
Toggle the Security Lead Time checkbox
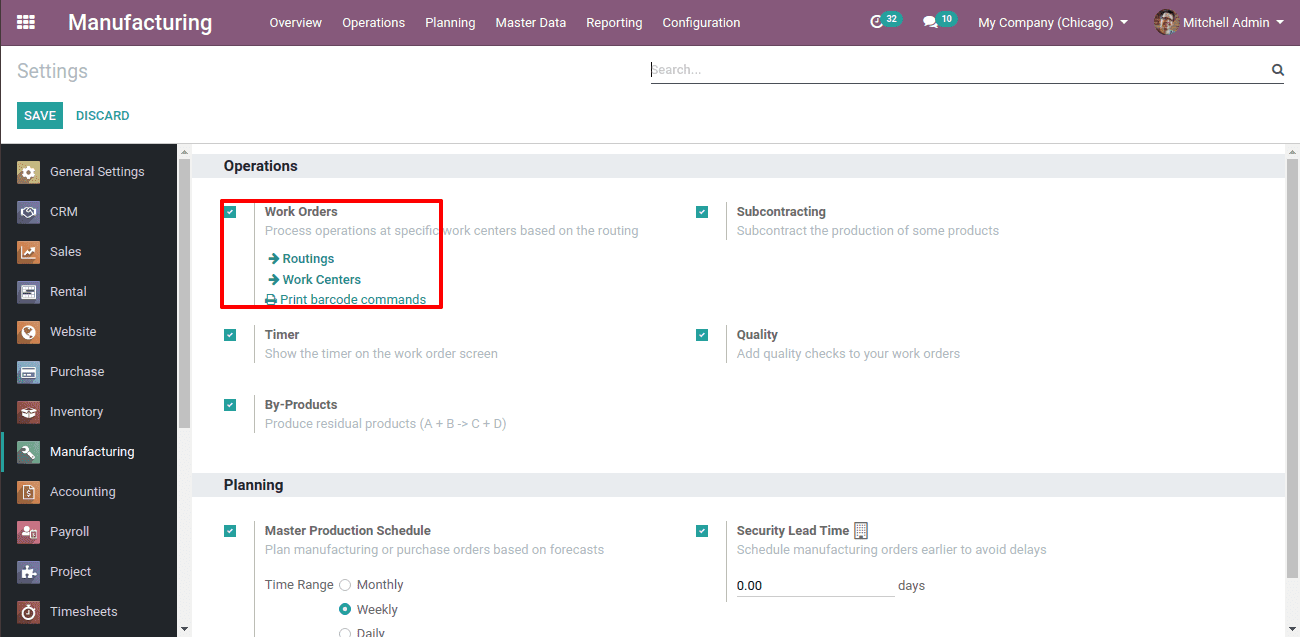coord(702,531)
